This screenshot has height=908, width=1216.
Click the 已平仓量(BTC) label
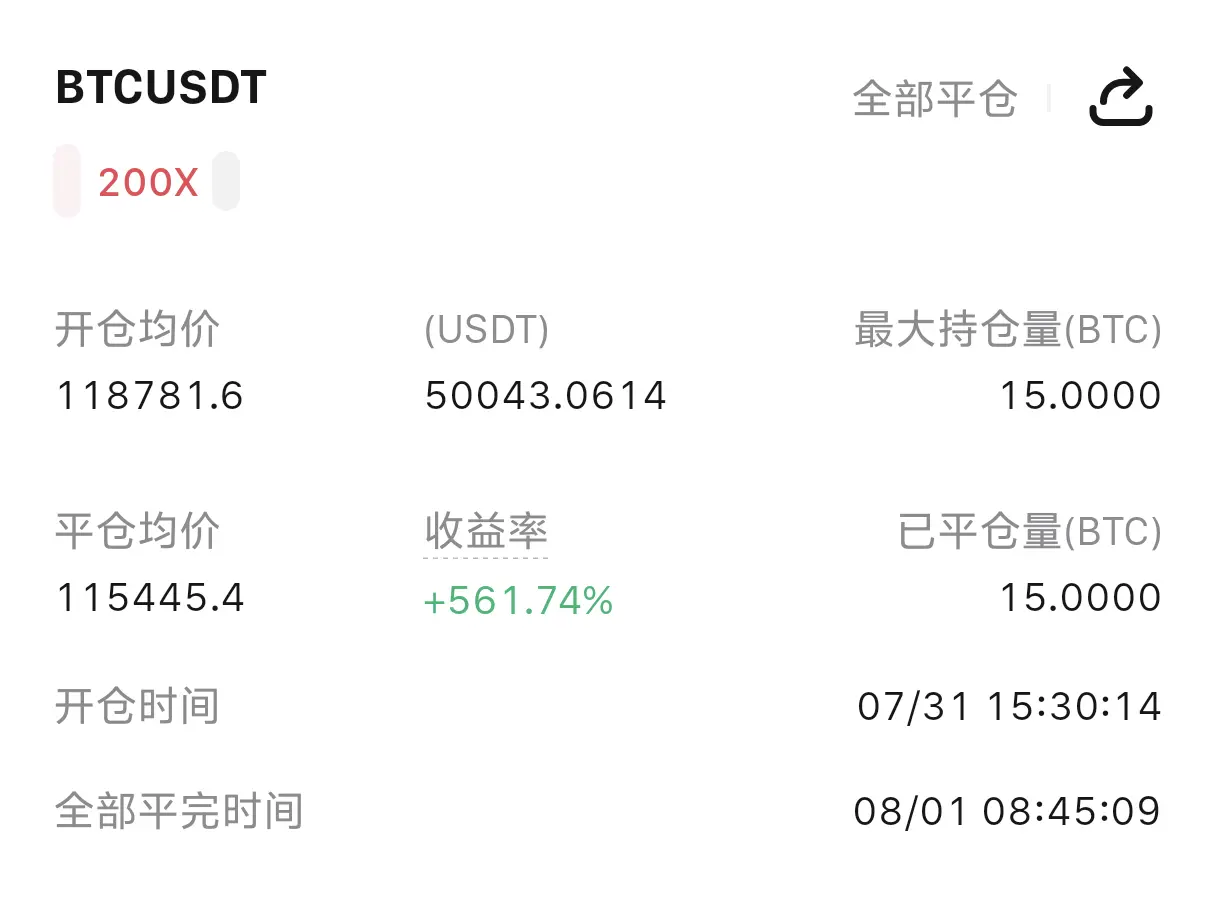[1030, 532]
